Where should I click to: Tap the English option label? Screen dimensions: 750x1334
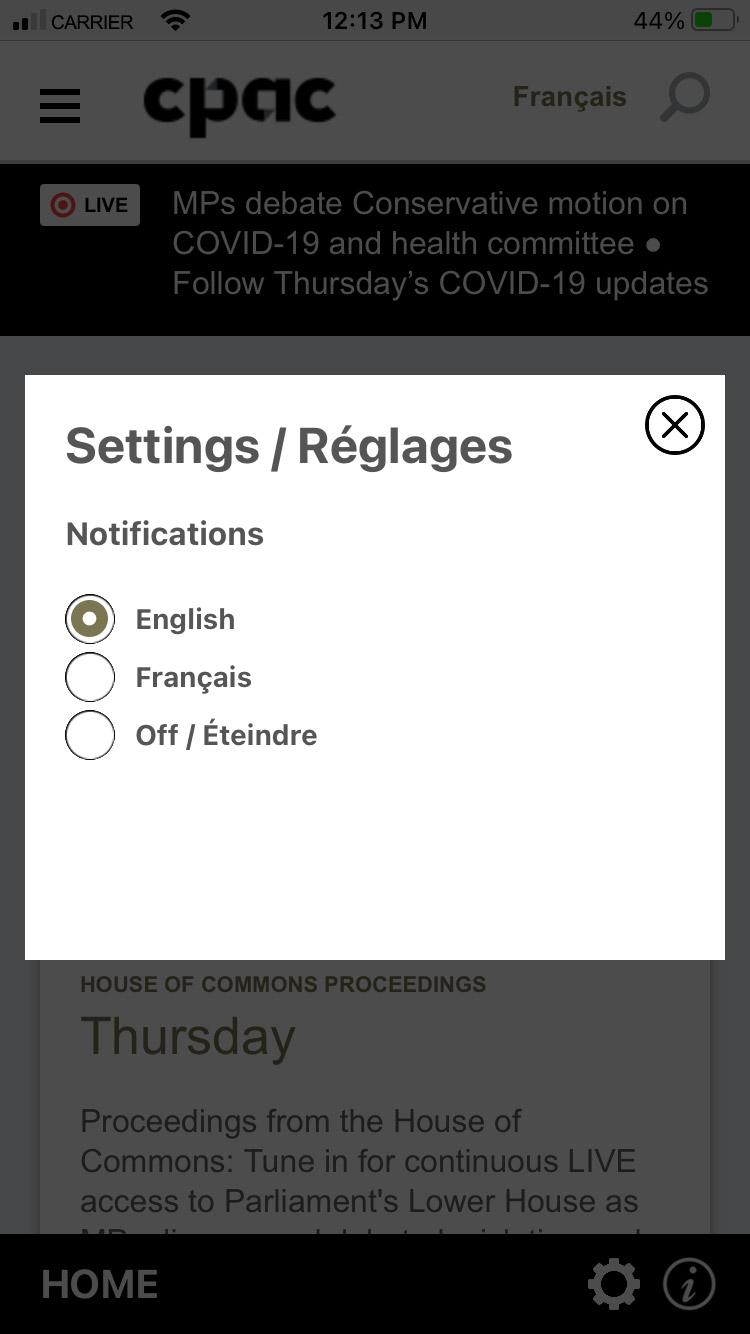tap(185, 619)
